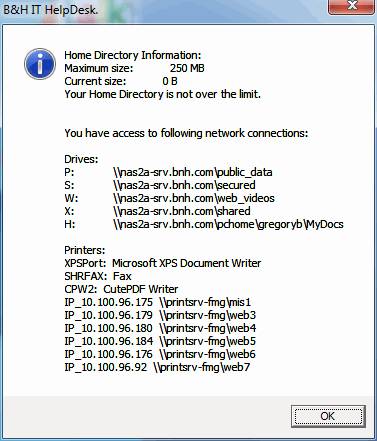Click the X: drive letter
This screenshot has height=441, width=377.
point(69,211)
